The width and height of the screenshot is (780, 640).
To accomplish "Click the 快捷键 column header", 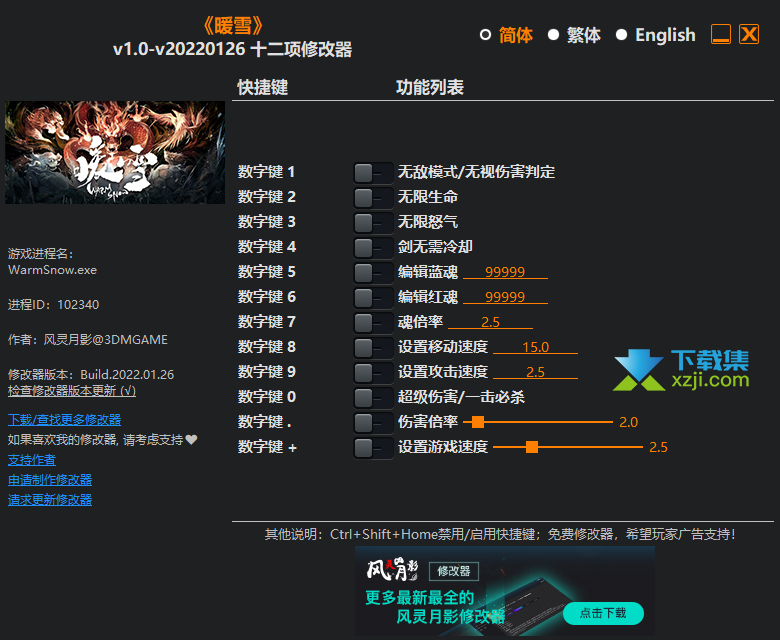I will point(263,88).
